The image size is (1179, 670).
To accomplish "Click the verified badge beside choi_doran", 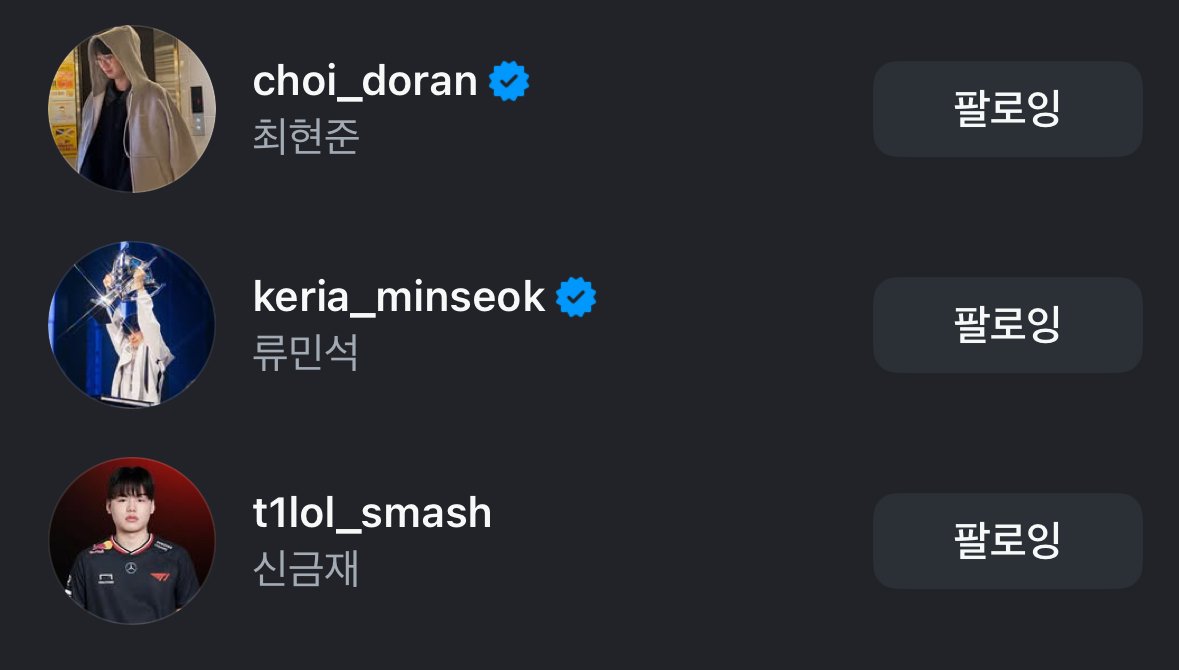I will [x=509, y=82].
